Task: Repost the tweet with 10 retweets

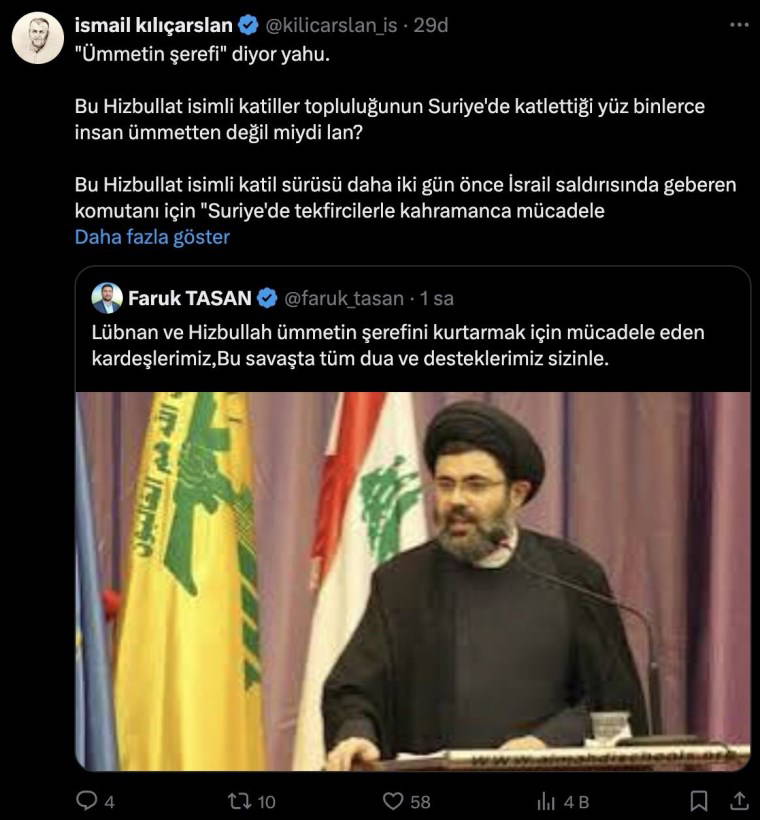Action: click(x=238, y=801)
